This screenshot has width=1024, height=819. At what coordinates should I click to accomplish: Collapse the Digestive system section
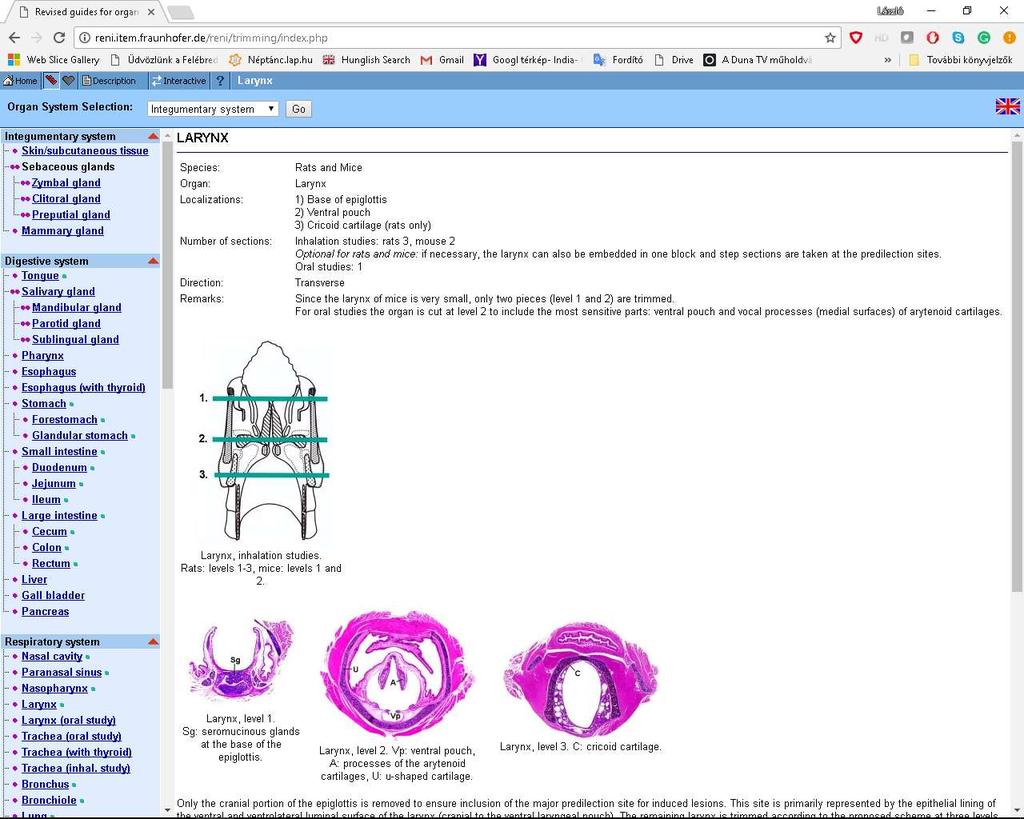point(153,261)
